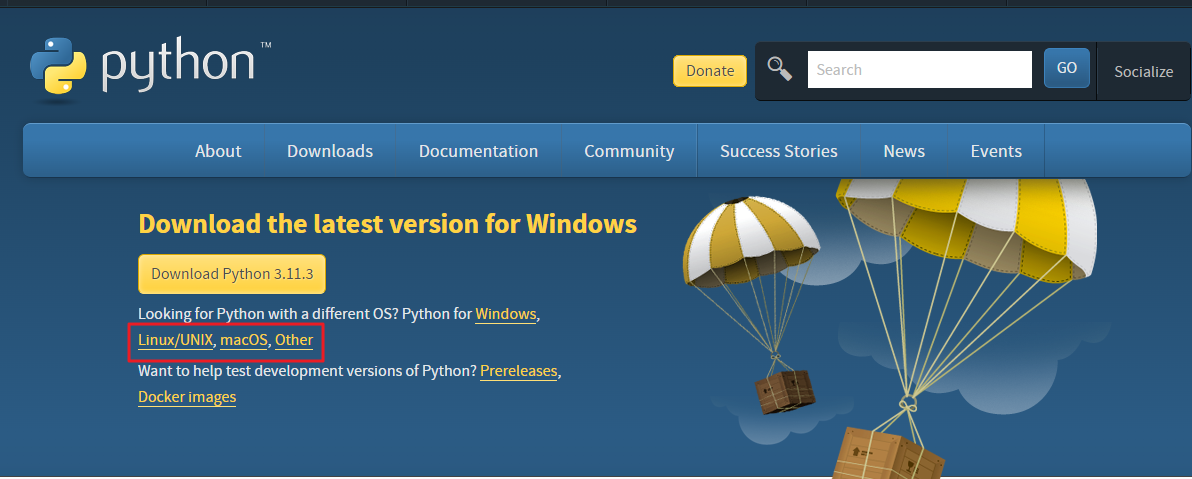Click the heading "Download the latest version for Windows"

[388, 224]
